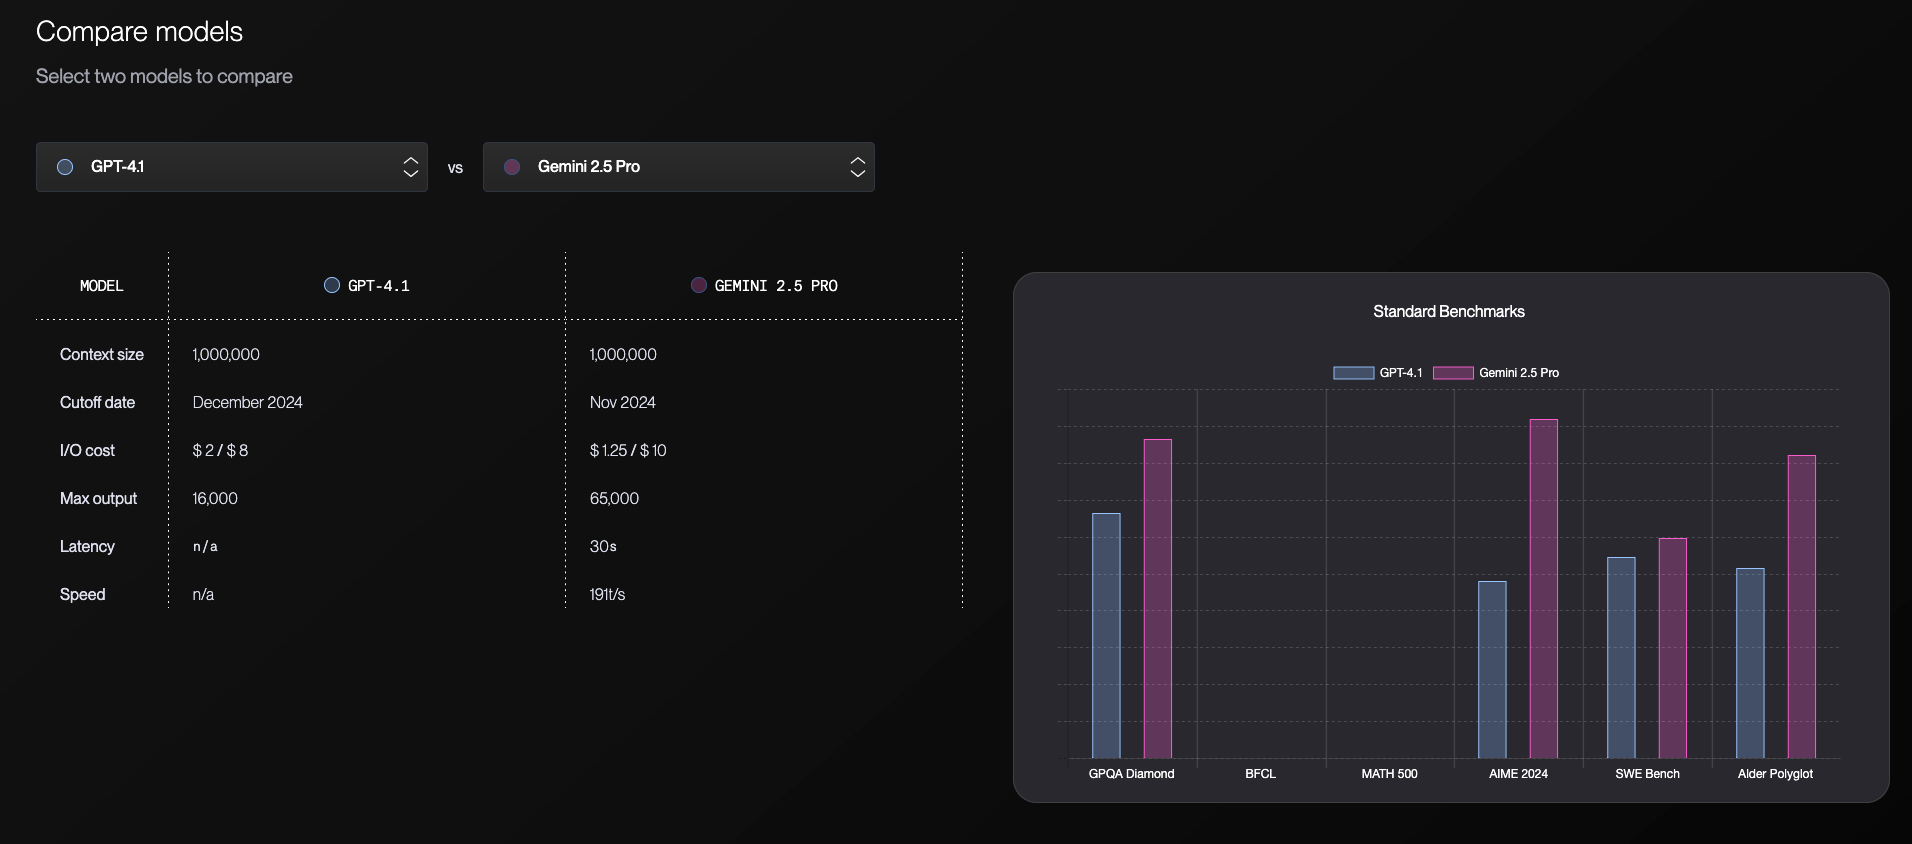
Task: Click the 'vs' text between the selectors
Action: 455,168
